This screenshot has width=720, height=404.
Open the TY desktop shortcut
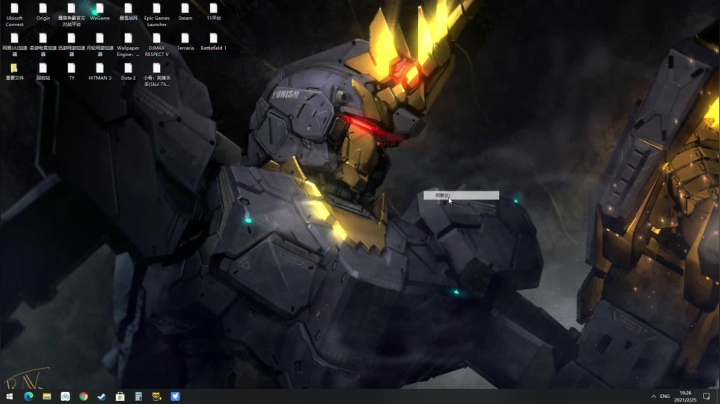(72, 72)
